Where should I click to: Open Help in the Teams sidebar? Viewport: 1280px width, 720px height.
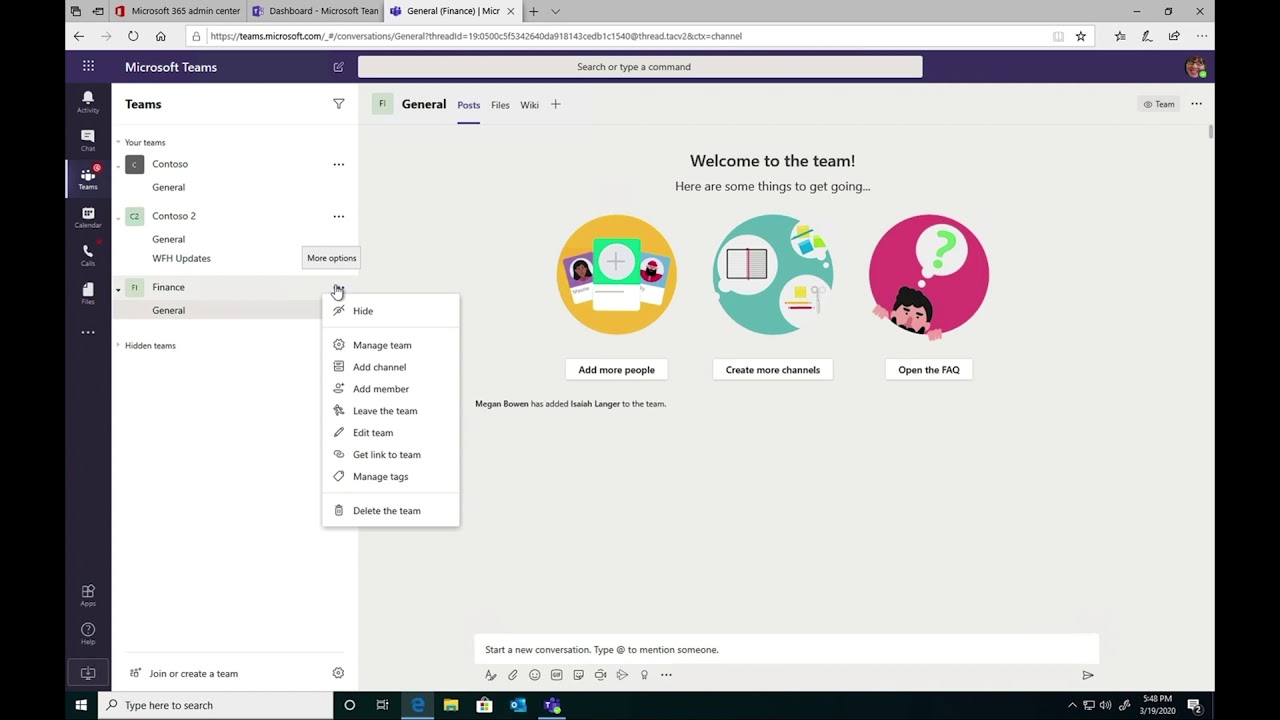(88, 633)
